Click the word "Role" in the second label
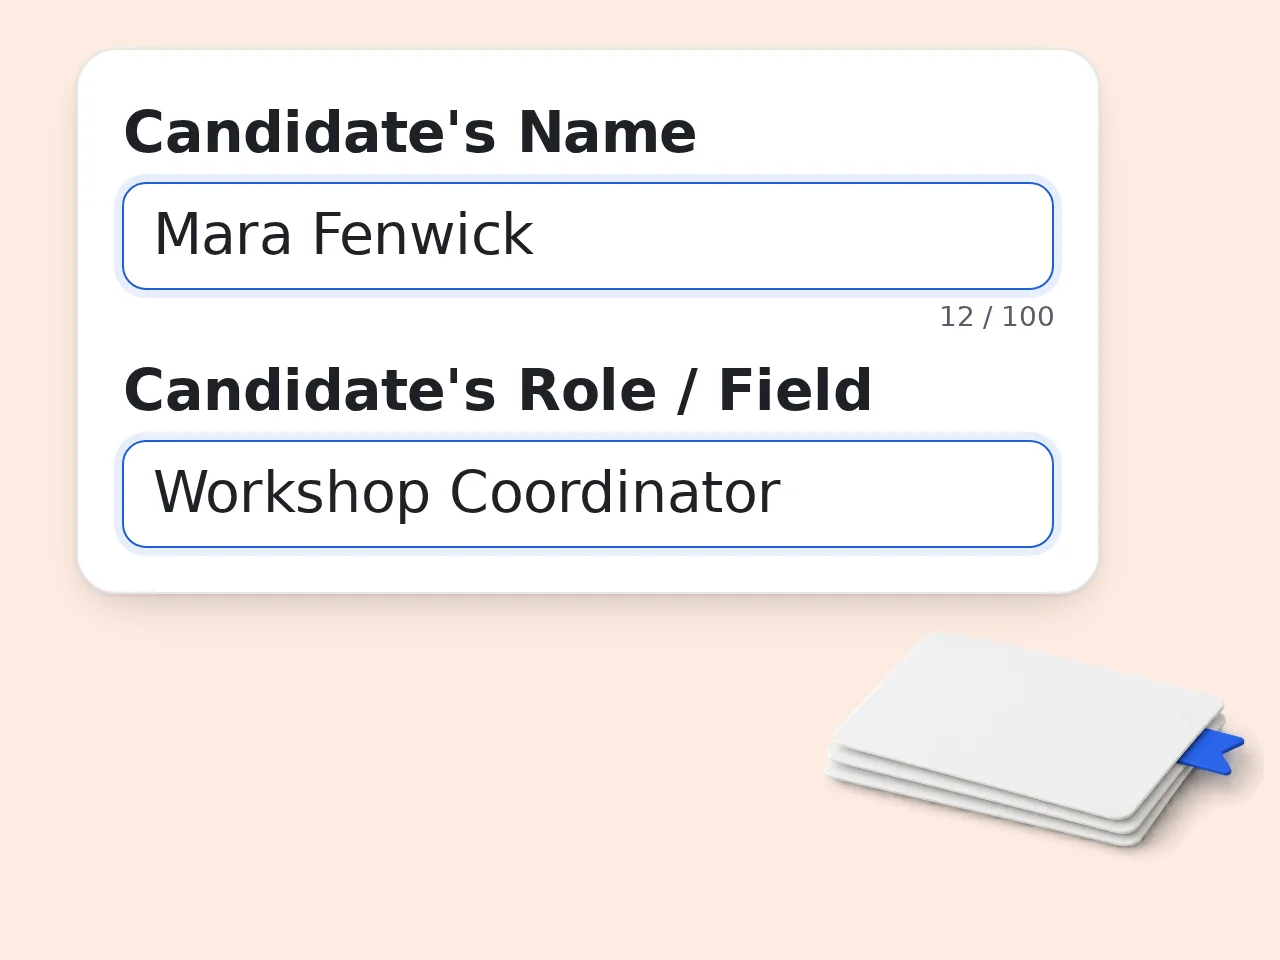 587,391
